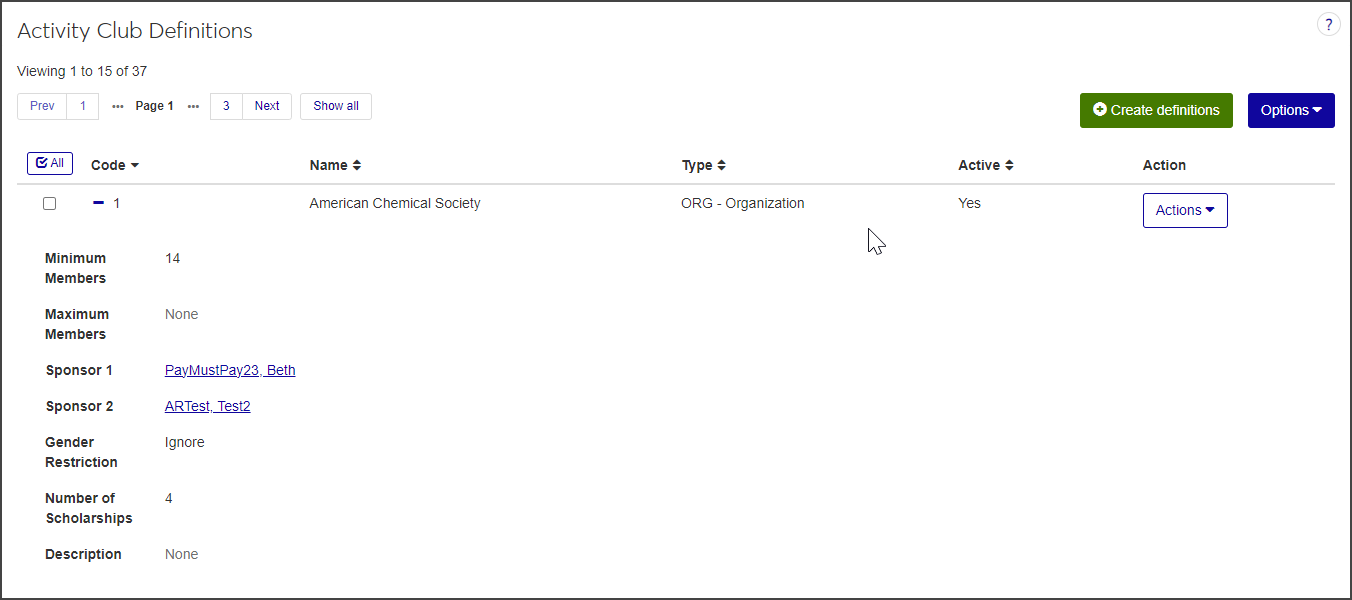This screenshot has width=1352, height=600.
Task: Click the Show all button
Action: click(335, 106)
